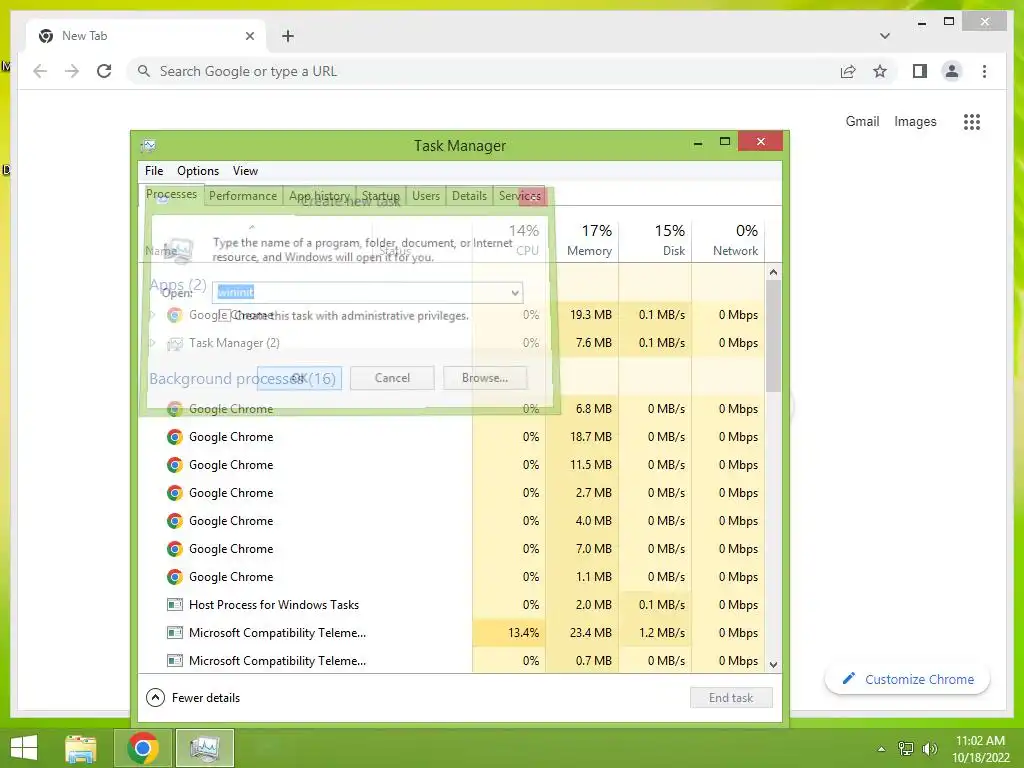Click Chrome's forward navigation arrow
Image resolution: width=1024 pixels, height=768 pixels.
click(x=72, y=71)
